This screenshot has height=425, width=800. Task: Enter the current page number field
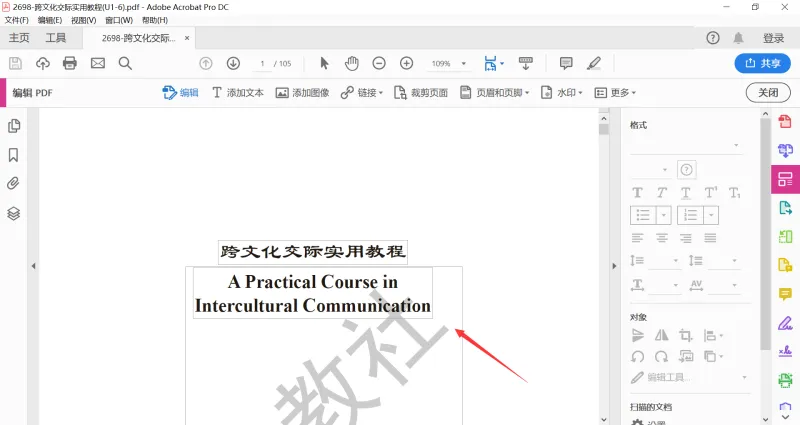tap(262, 64)
